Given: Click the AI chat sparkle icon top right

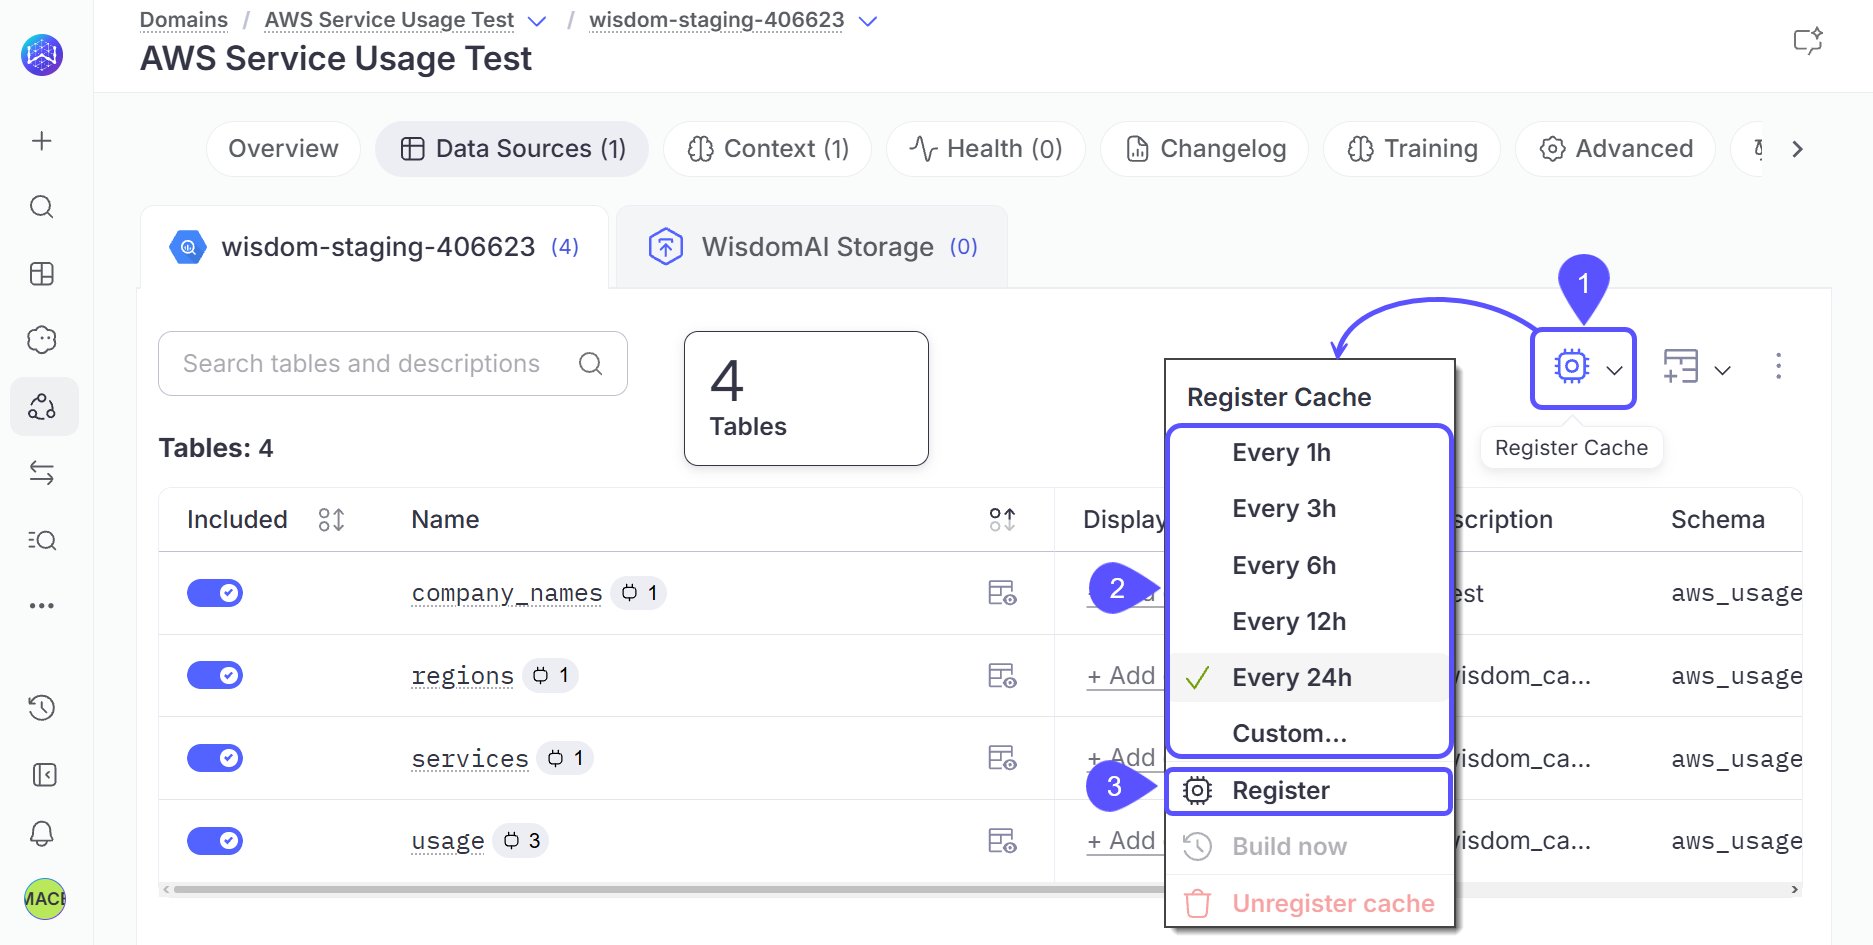Looking at the screenshot, I should click(1807, 41).
